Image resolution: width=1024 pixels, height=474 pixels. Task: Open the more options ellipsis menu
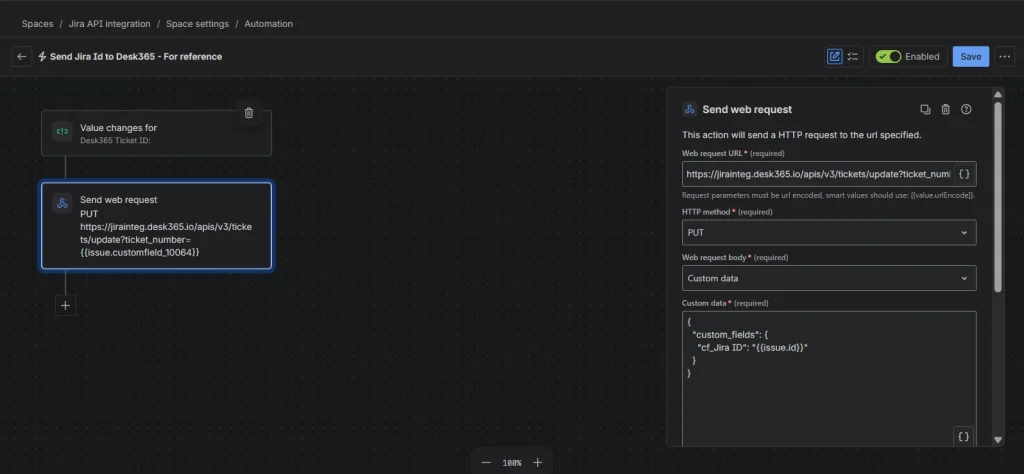coord(1004,57)
